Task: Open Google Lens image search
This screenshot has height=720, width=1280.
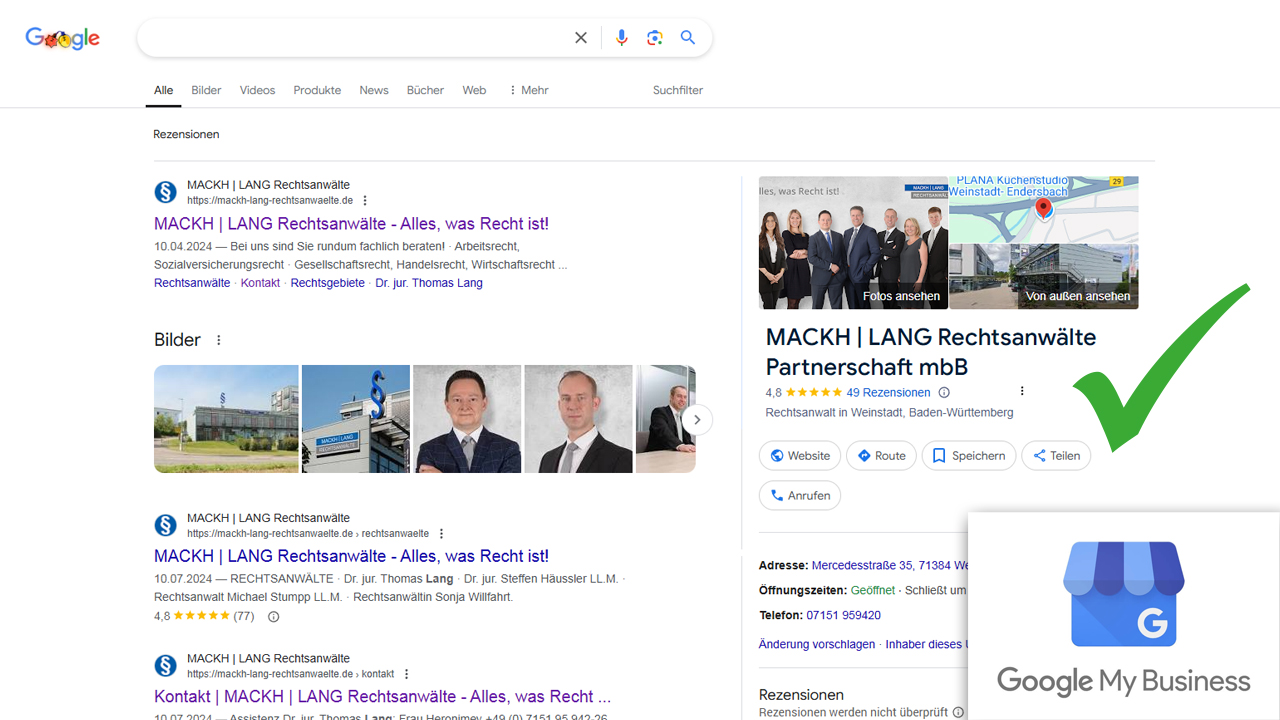Action: tap(655, 38)
